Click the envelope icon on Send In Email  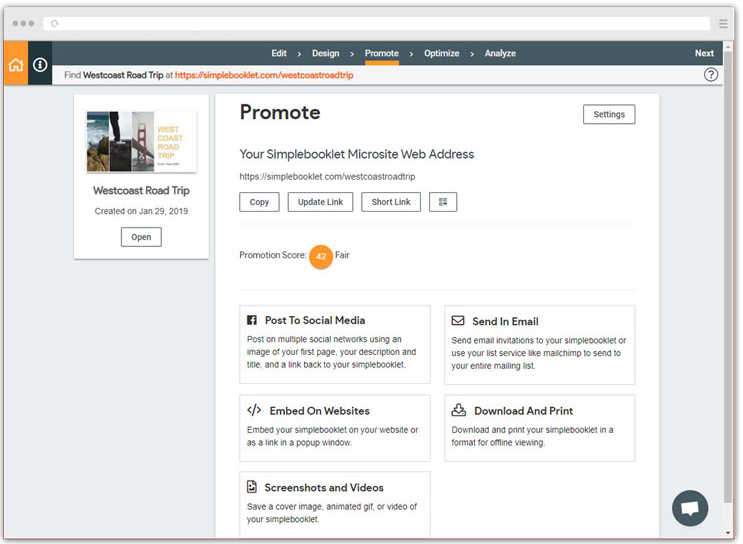tap(458, 321)
